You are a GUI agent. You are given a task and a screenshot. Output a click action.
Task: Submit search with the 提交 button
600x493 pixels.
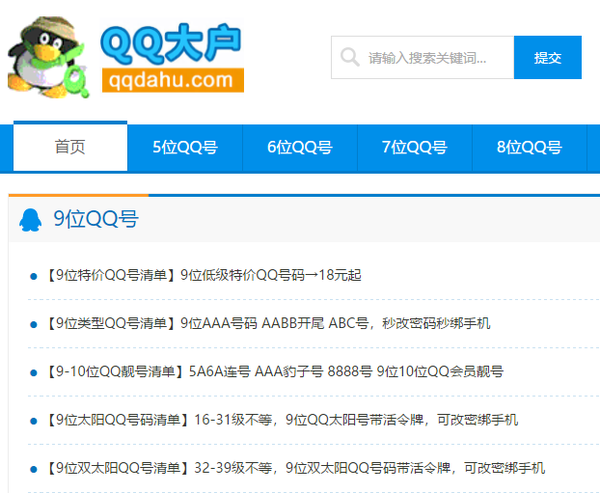click(548, 57)
